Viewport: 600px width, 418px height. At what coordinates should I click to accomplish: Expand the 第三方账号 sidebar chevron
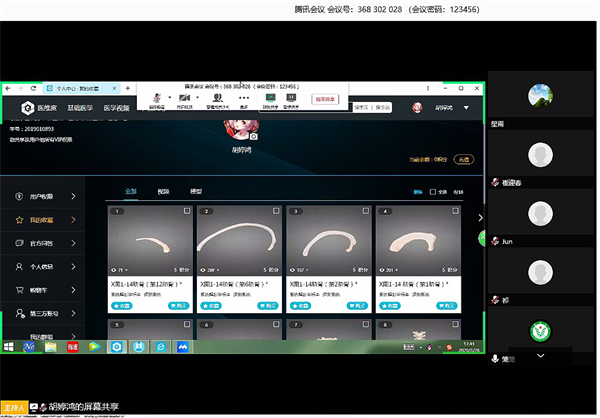click(73, 314)
